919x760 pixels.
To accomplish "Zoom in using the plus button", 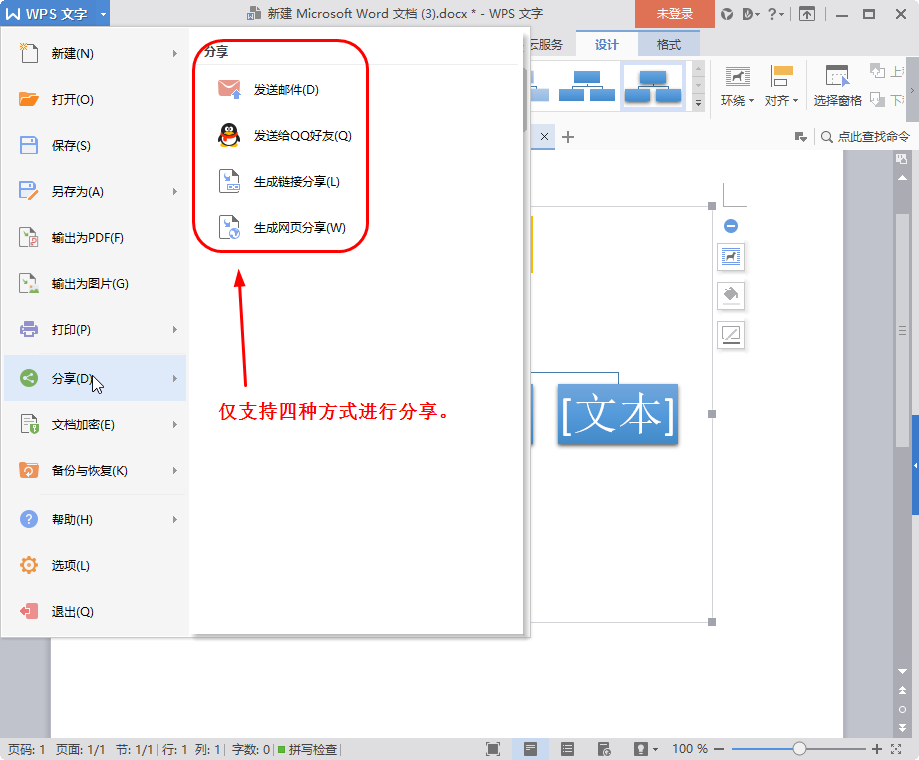I will tap(877, 749).
